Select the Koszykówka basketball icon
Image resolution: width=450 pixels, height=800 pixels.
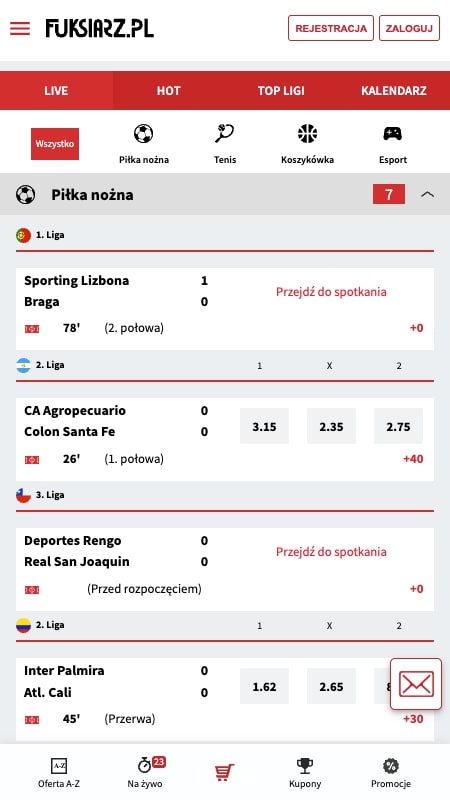click(x=307, y=134)
